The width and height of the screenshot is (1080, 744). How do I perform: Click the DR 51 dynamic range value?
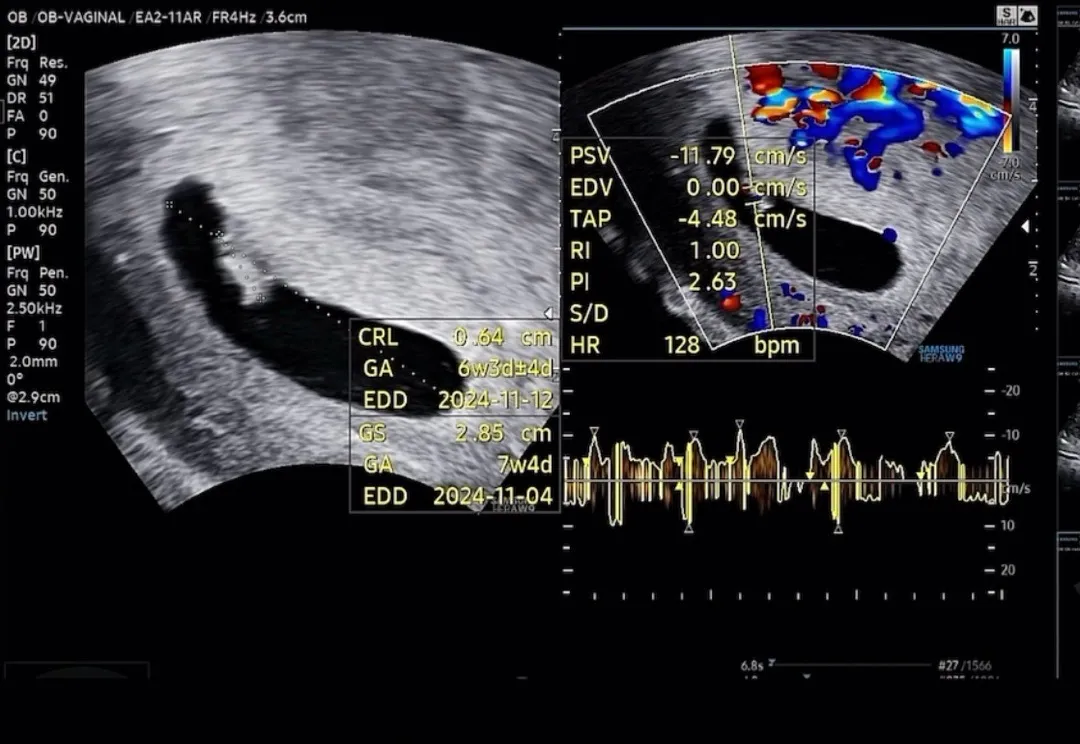[30, 99]
